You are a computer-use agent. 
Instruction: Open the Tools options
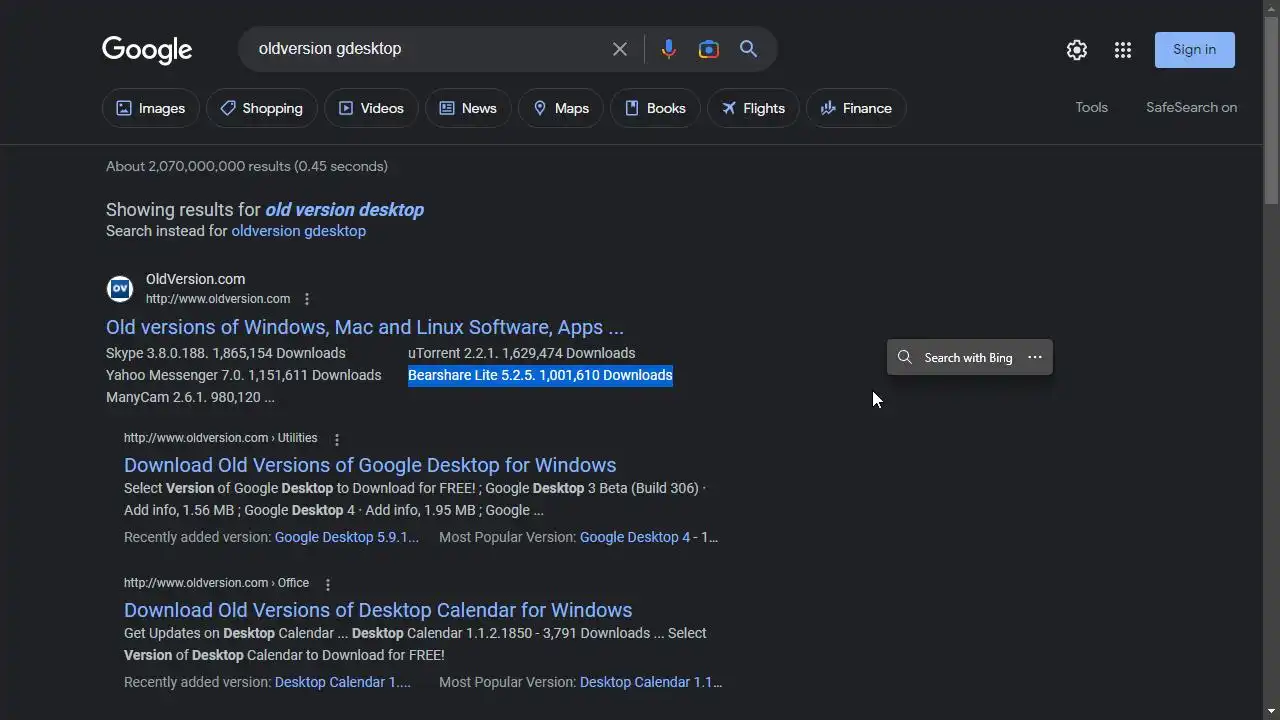click(x=1091, y=107)
